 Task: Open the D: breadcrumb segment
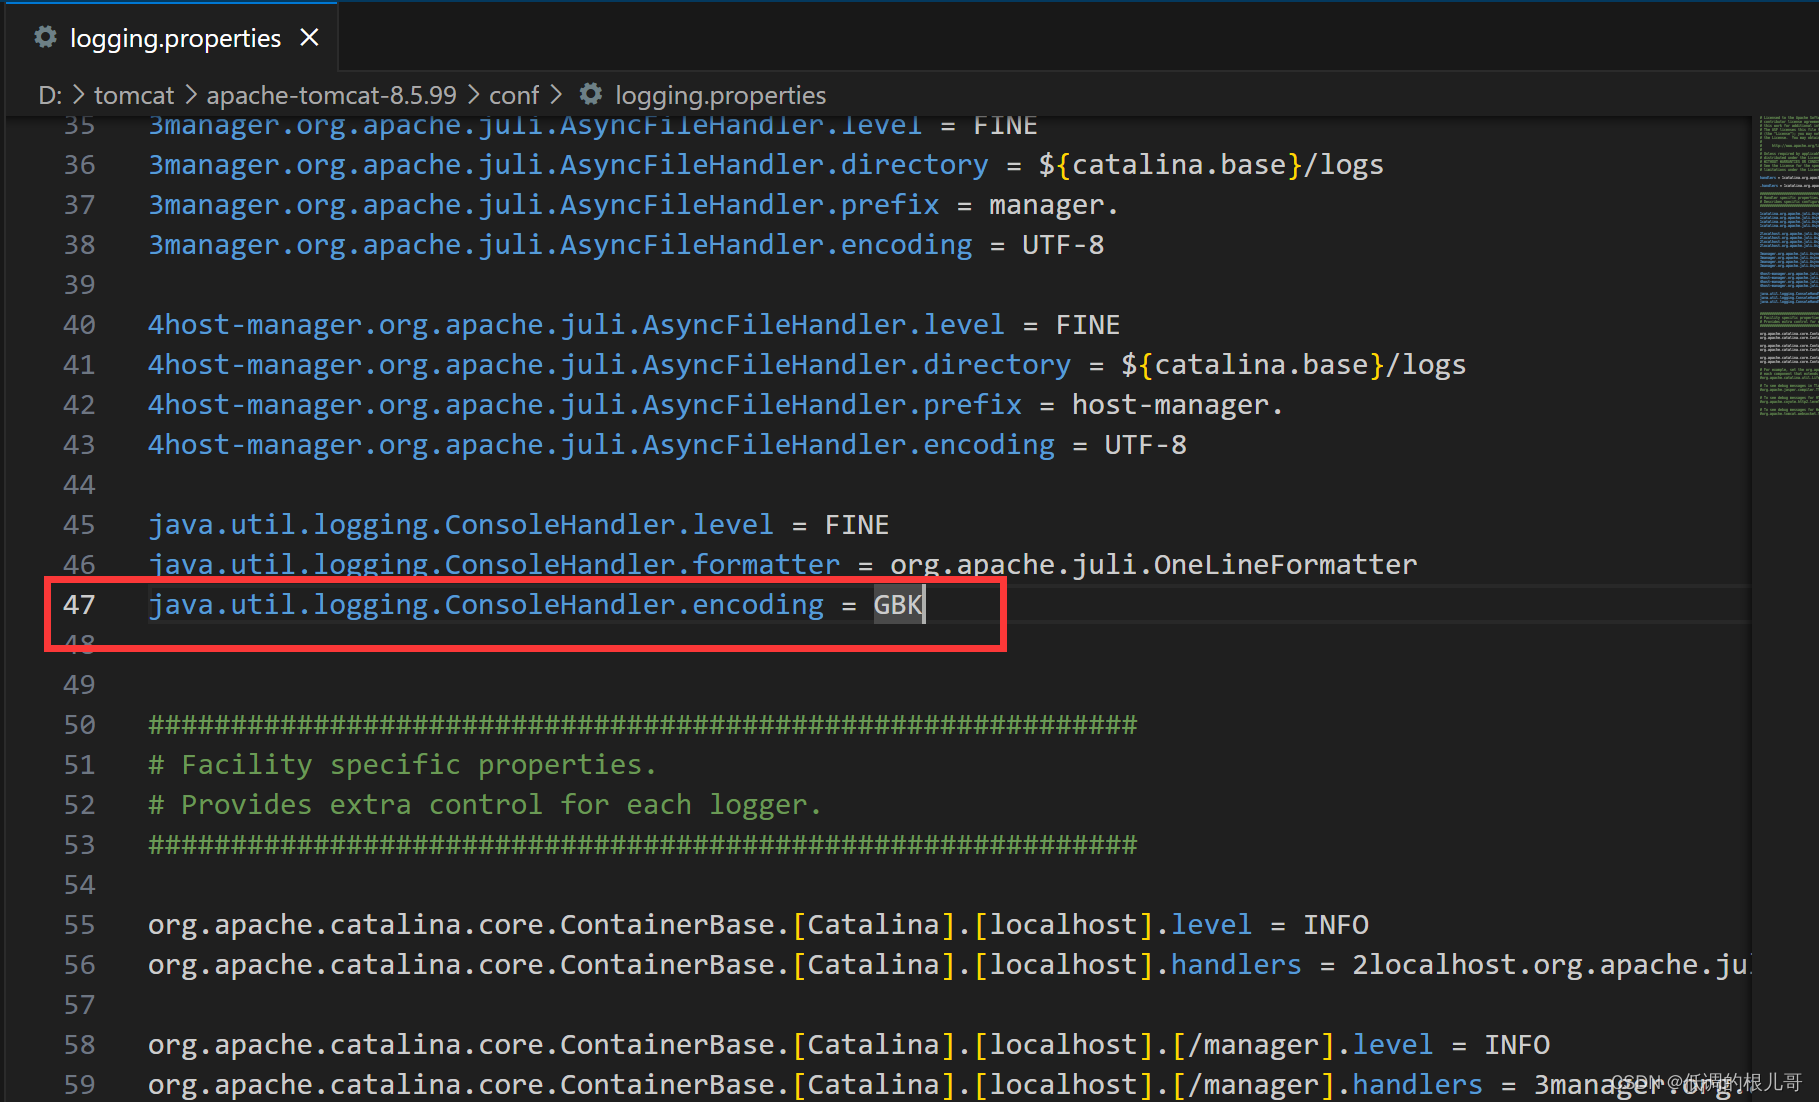pos(50,95)
